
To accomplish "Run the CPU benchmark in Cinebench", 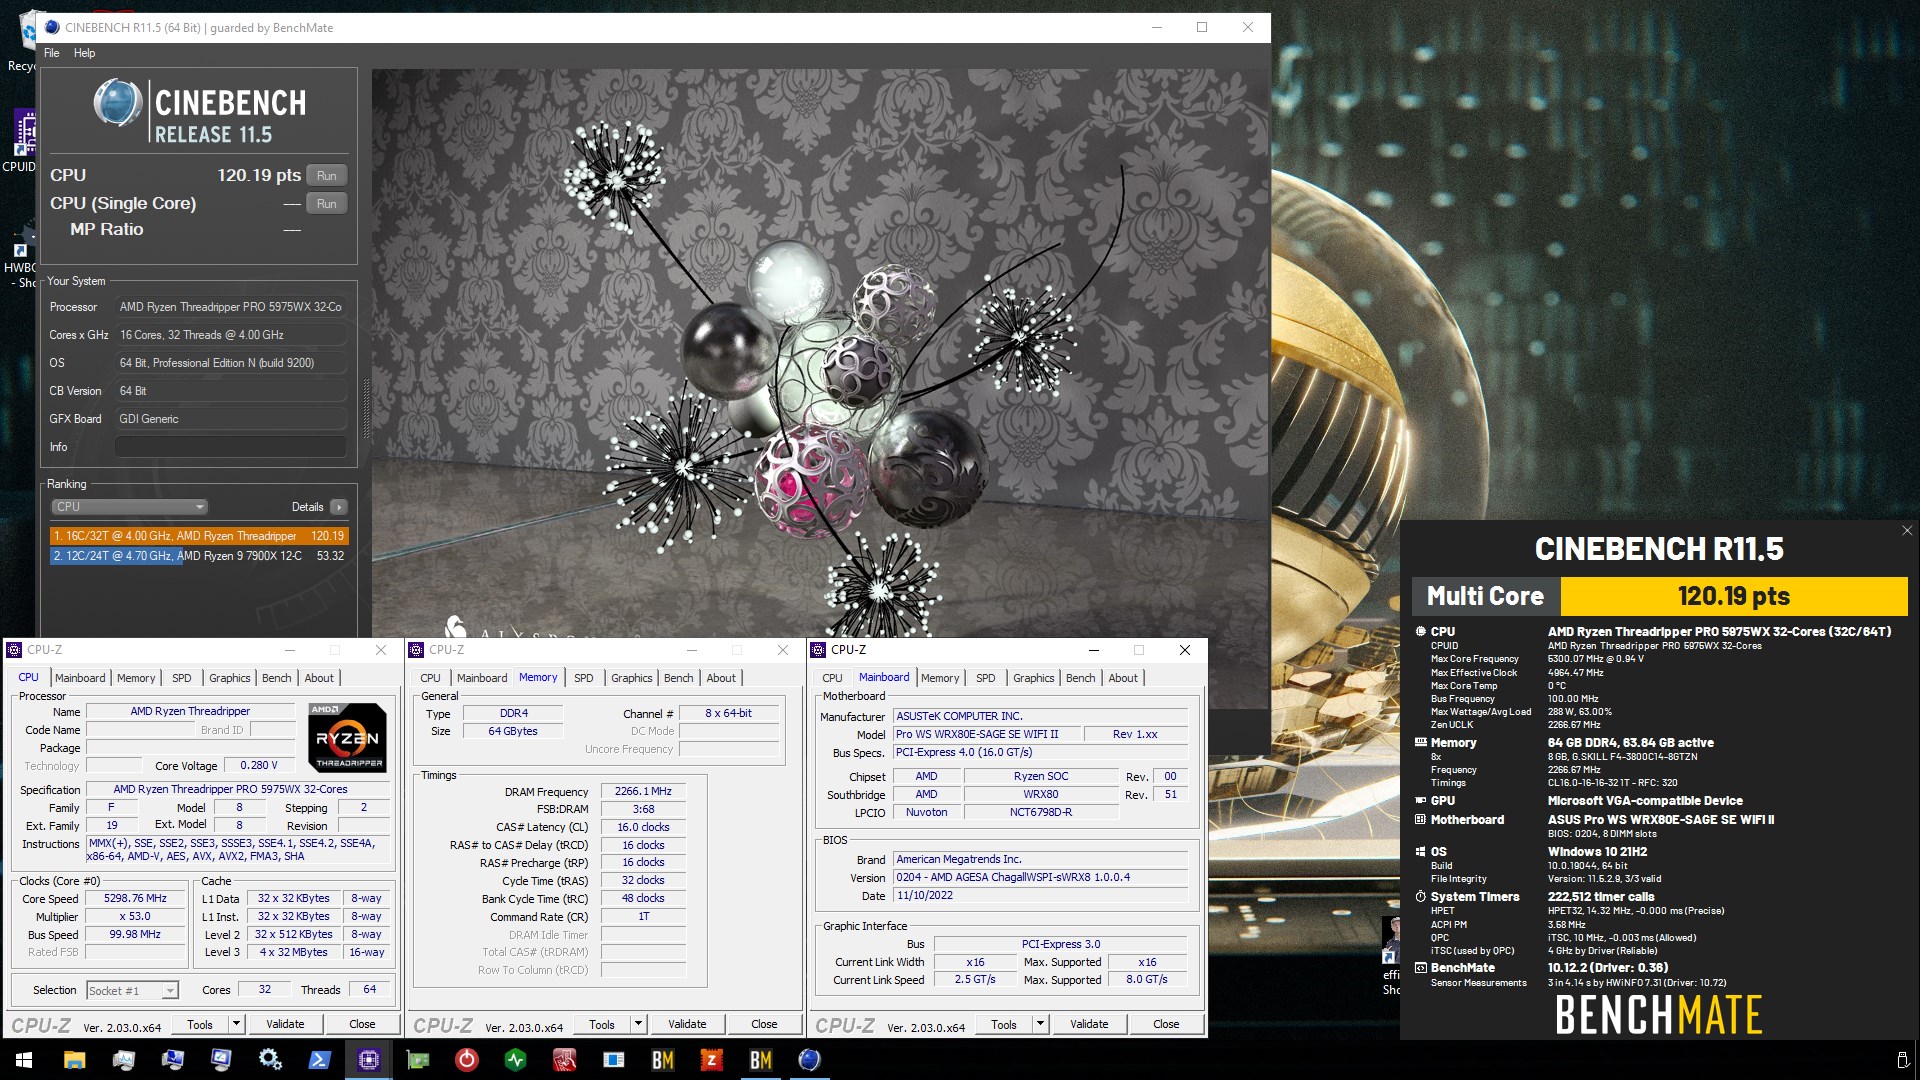I will [x=327, y=176].
